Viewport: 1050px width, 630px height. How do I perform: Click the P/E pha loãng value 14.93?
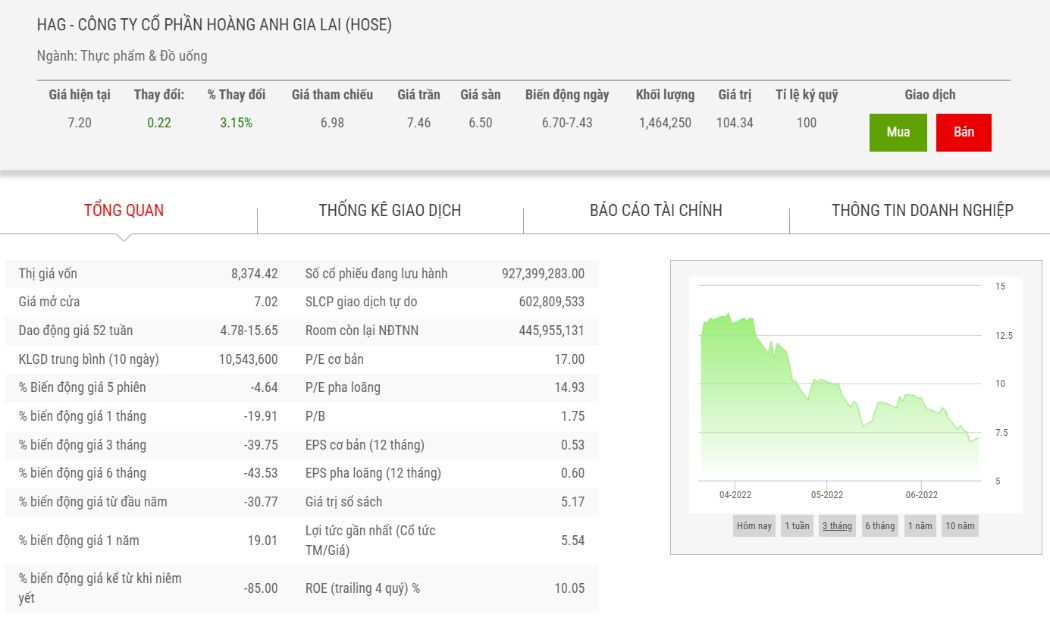pyautogui.click(x=570, y=388)
